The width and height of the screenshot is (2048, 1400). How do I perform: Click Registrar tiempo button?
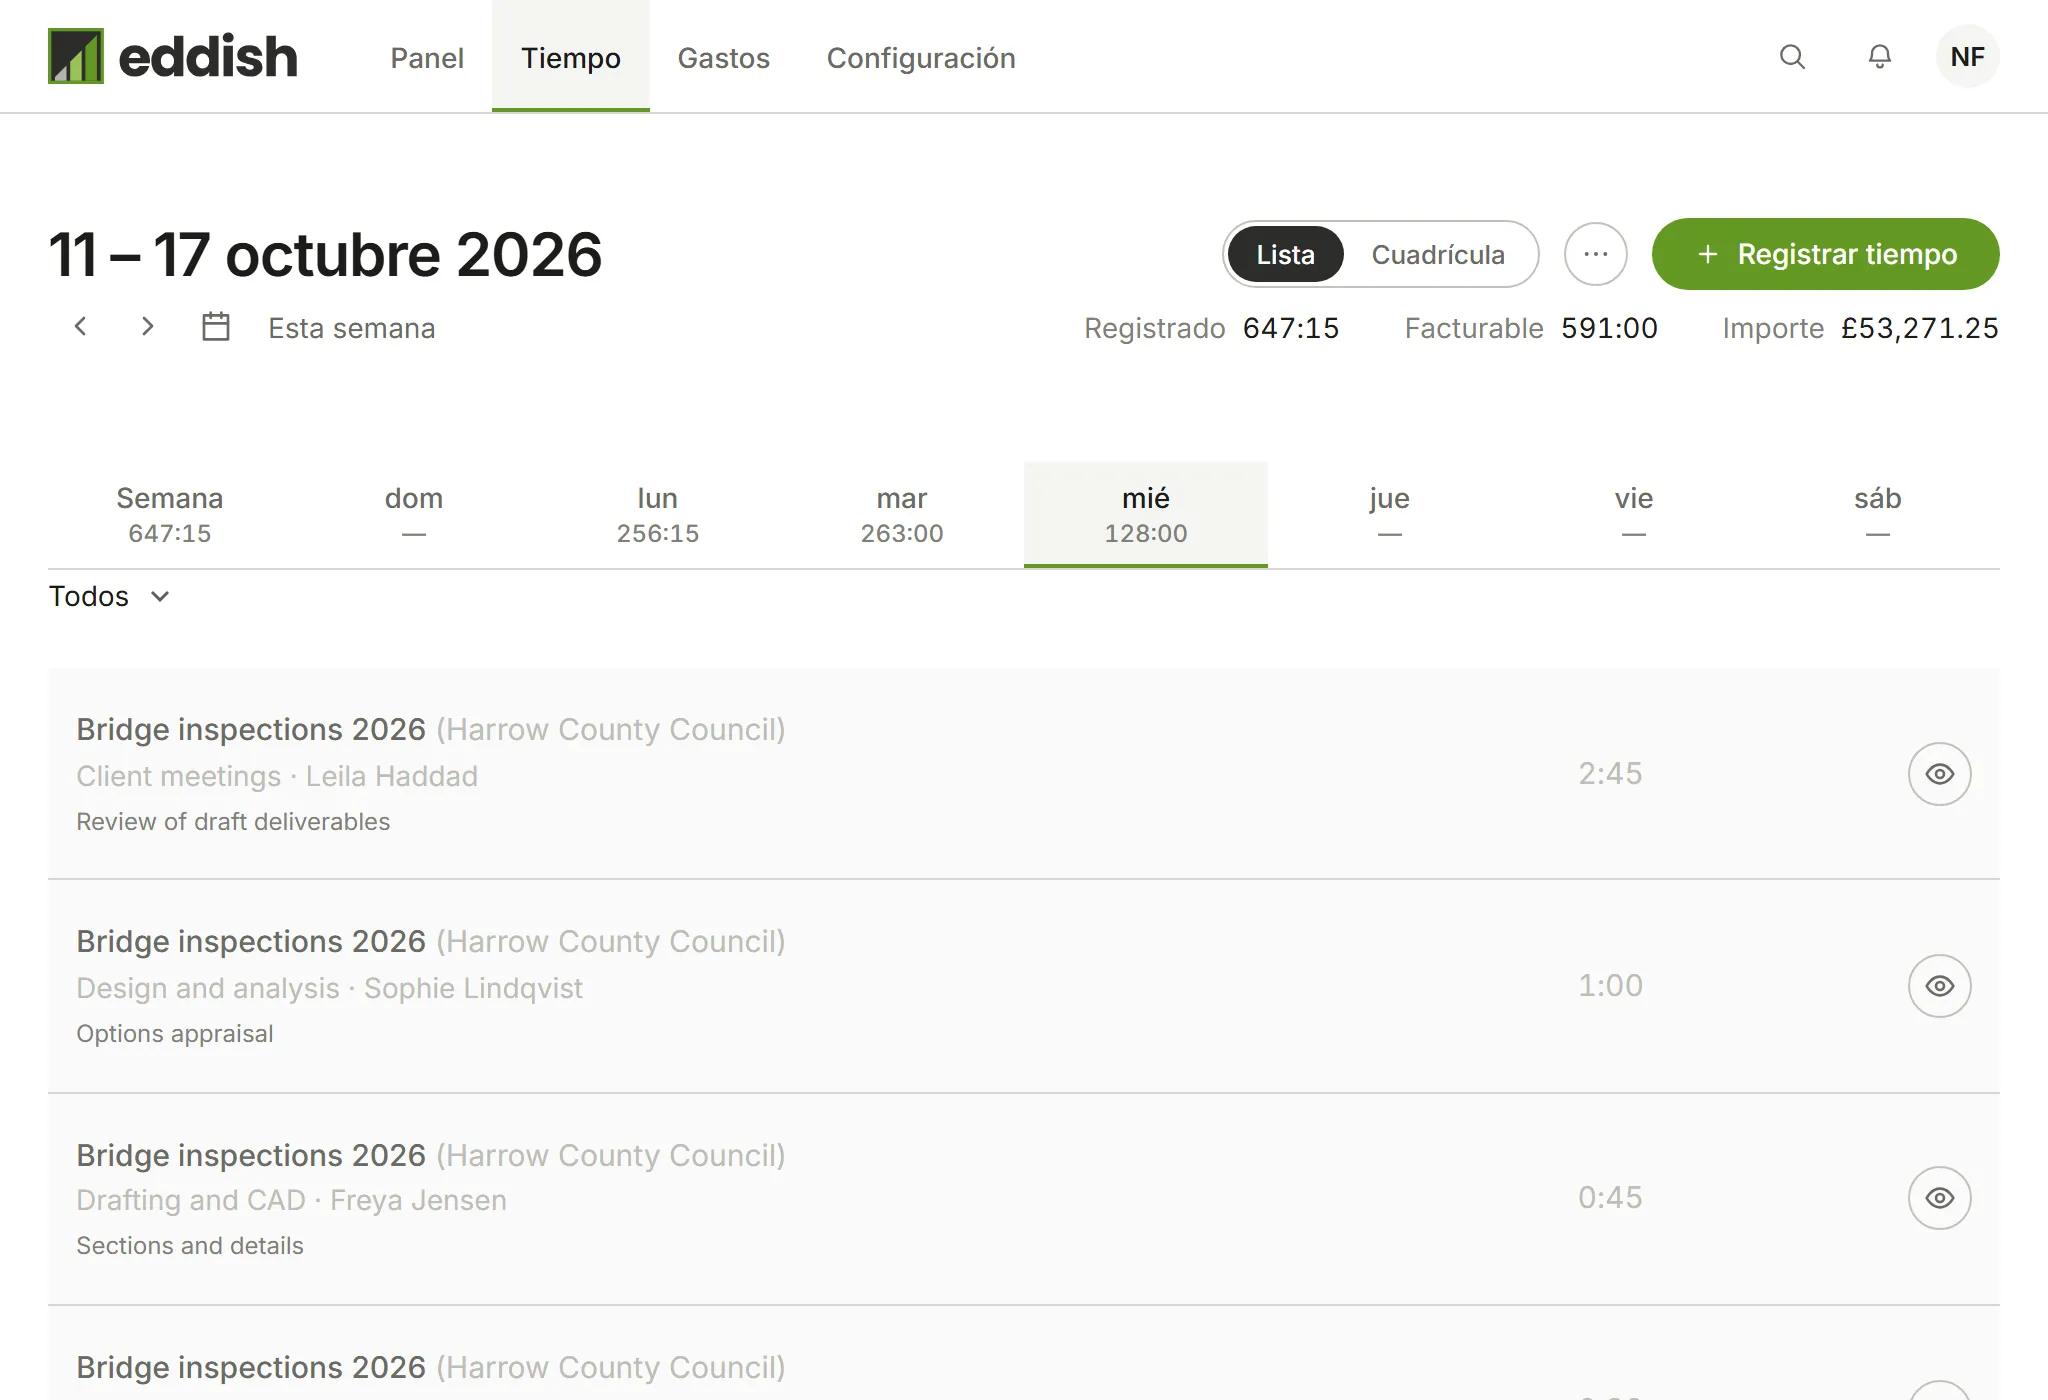click(1825, 254)
